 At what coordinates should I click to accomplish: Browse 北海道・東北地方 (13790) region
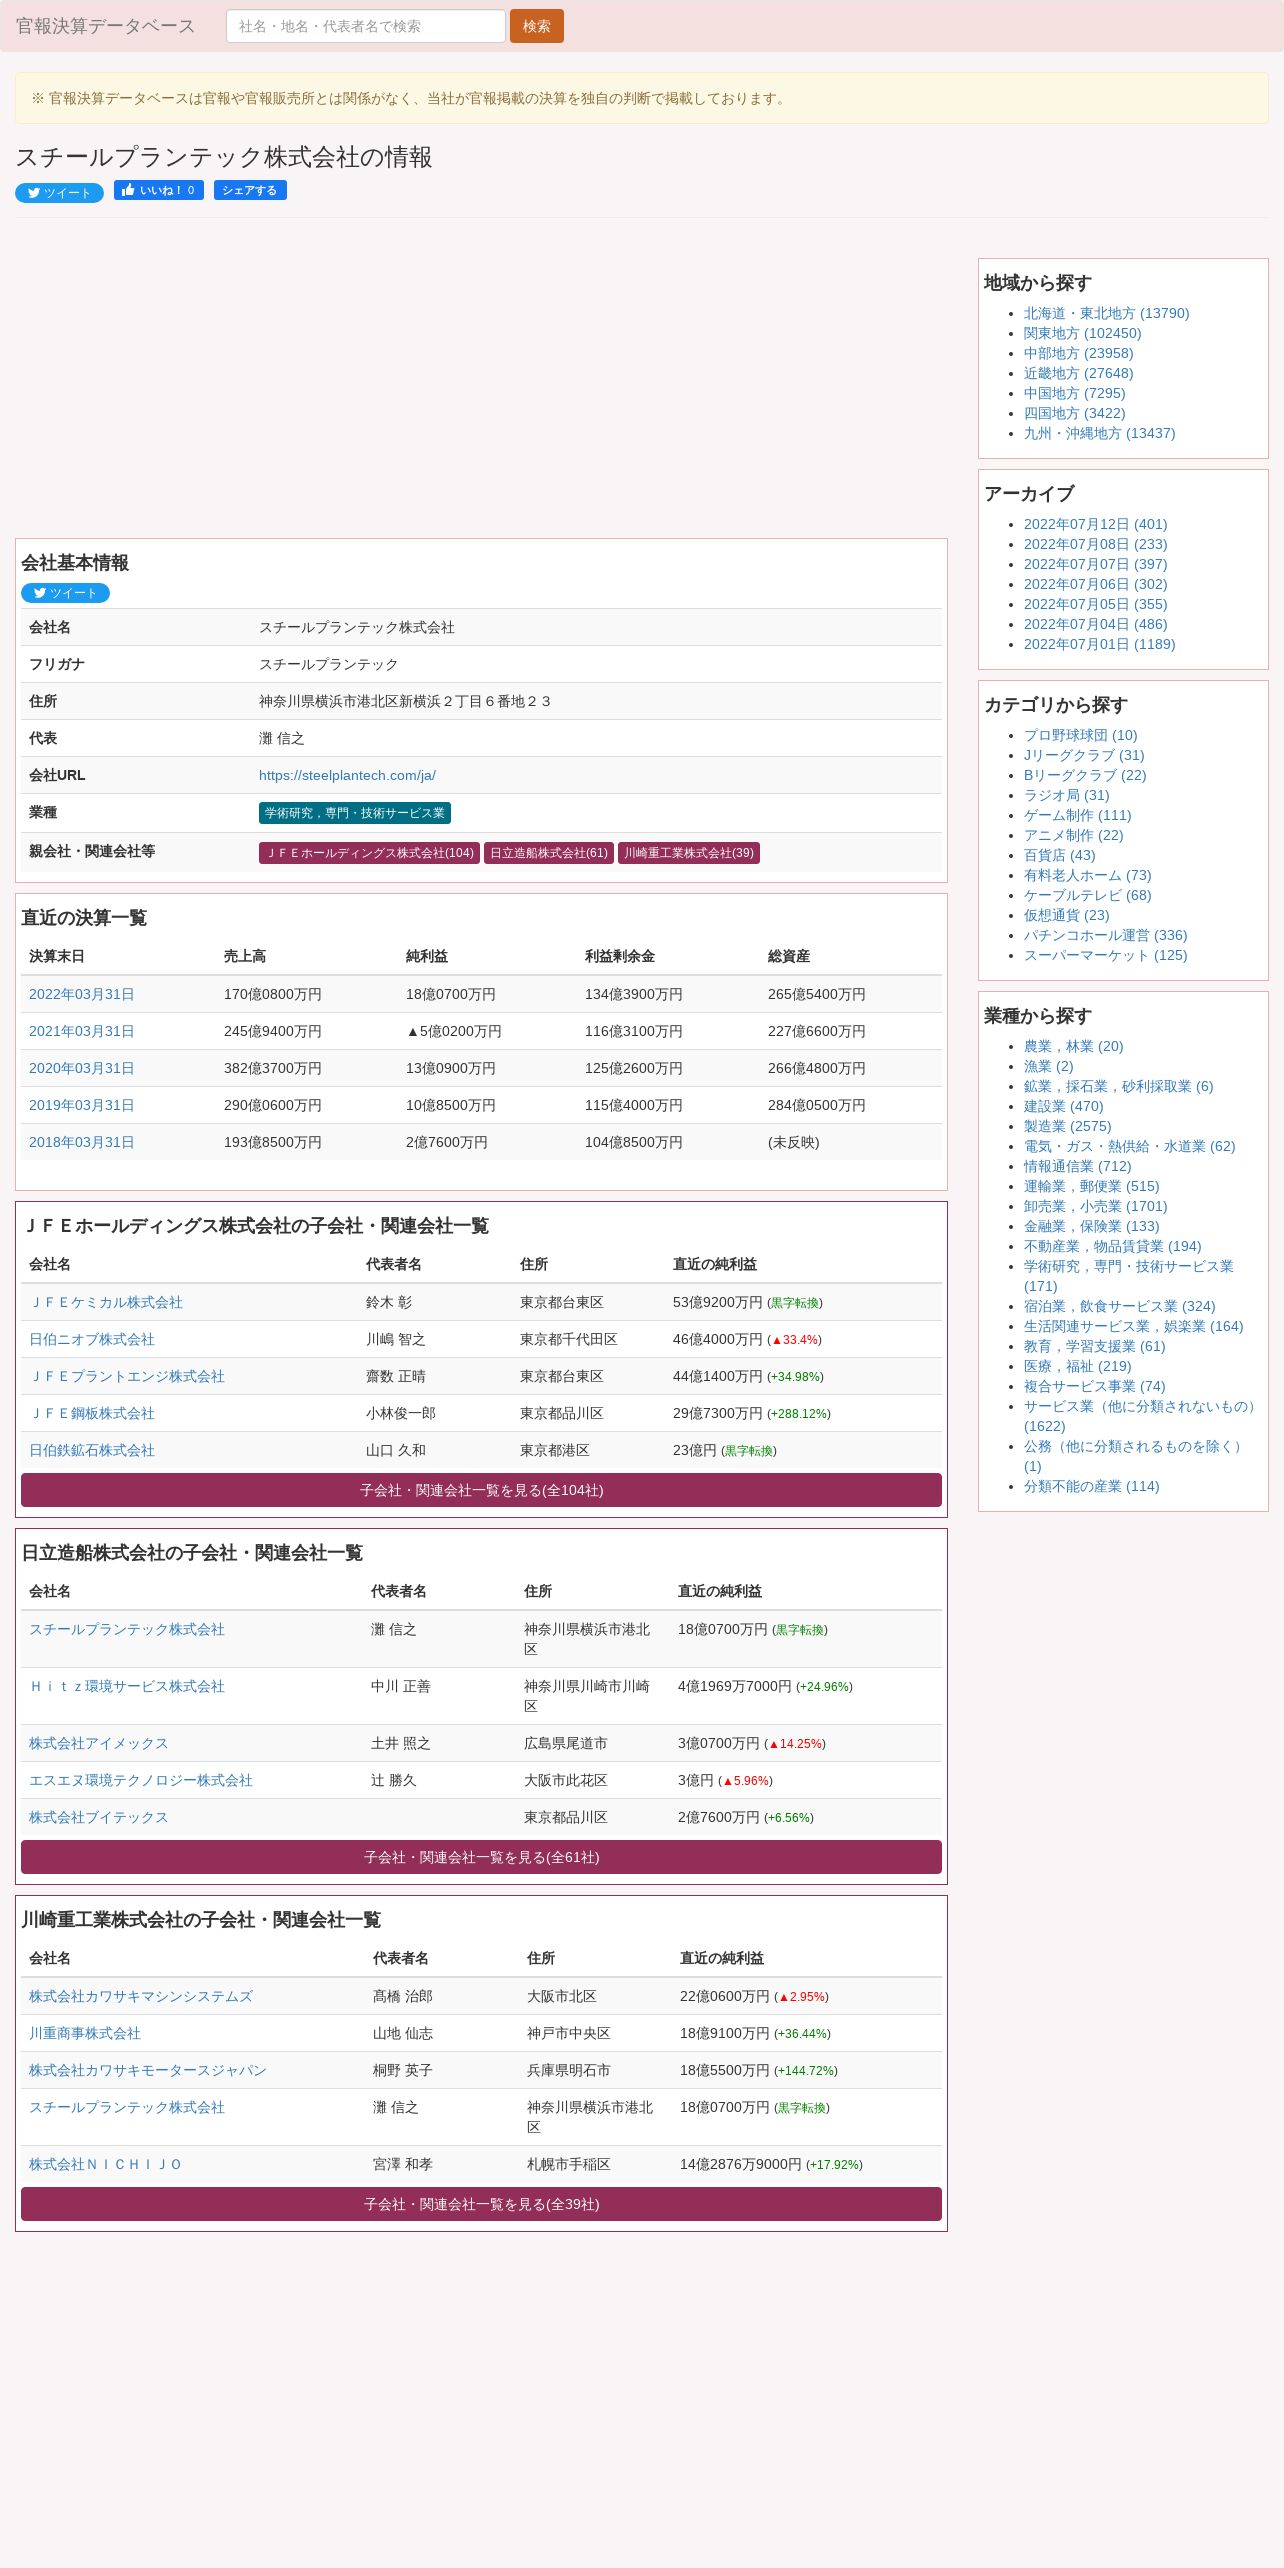(x=1106, y=313)
